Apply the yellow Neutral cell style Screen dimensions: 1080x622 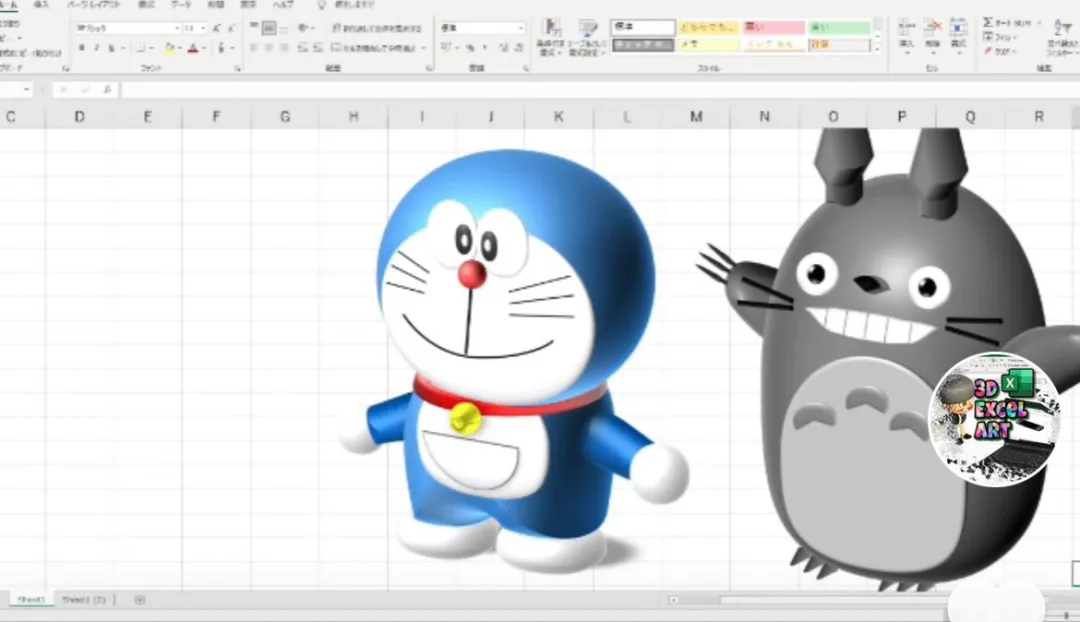click(708, 28)
